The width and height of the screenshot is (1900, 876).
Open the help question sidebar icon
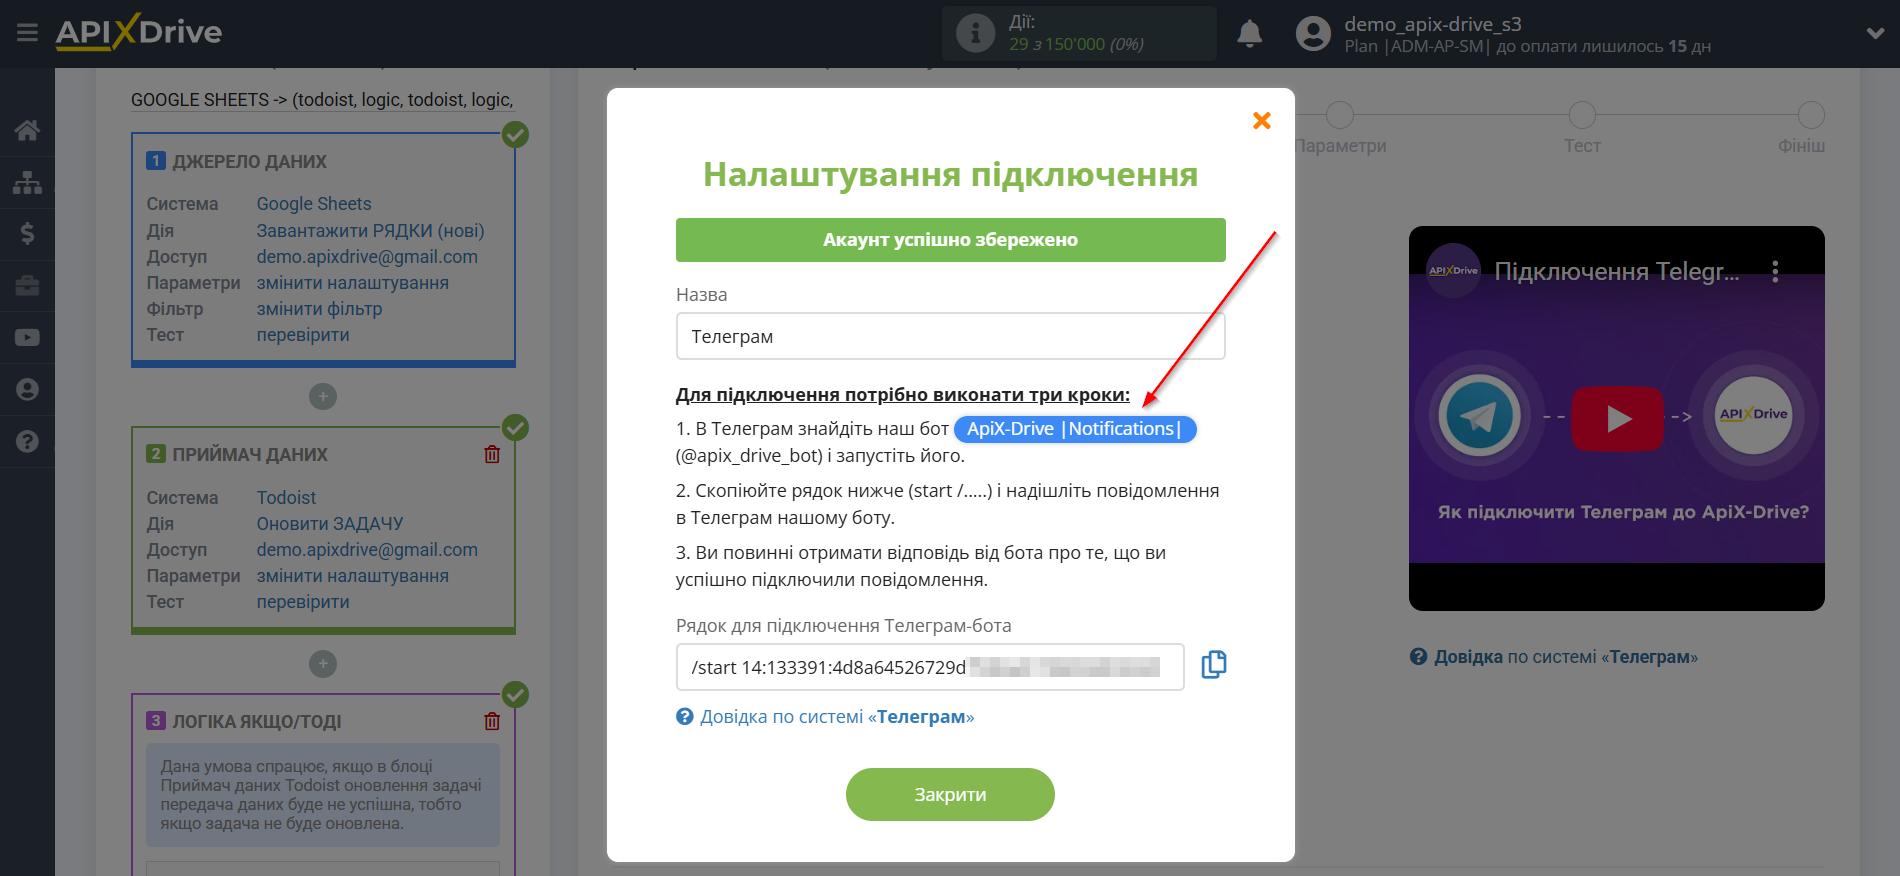click(27, 441)
